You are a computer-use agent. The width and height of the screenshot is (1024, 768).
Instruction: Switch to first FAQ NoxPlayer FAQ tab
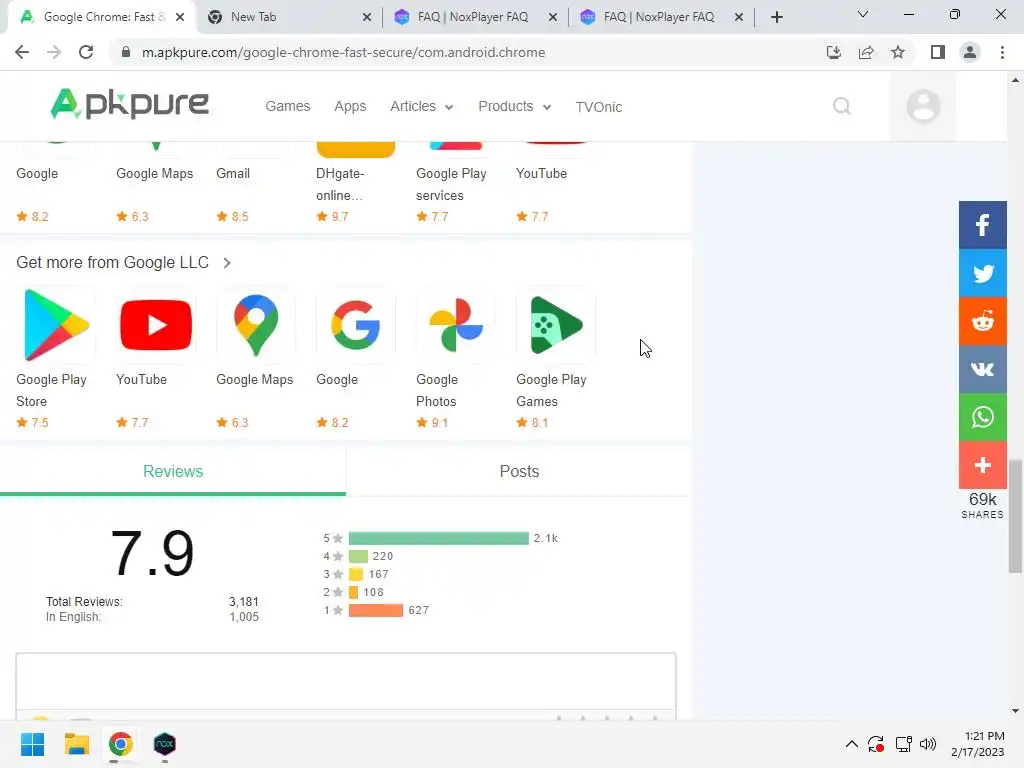point(475,17)
